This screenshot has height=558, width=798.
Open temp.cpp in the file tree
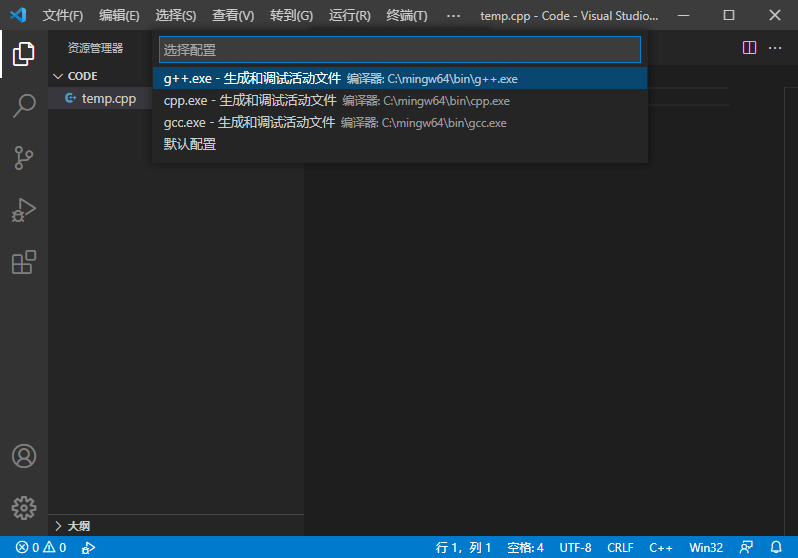point(108,98)
